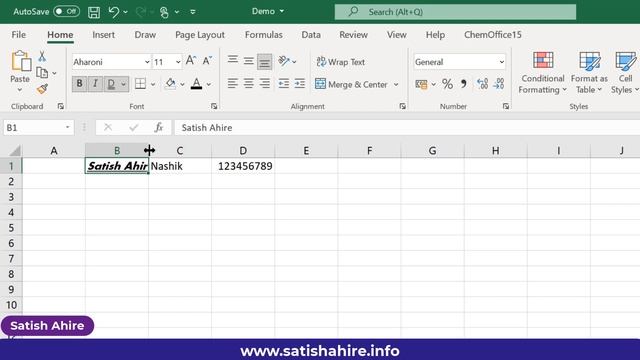Image resolution: width=640 pixels, height=360 pixels.
Task: Align text right
Action: point(264,84)
